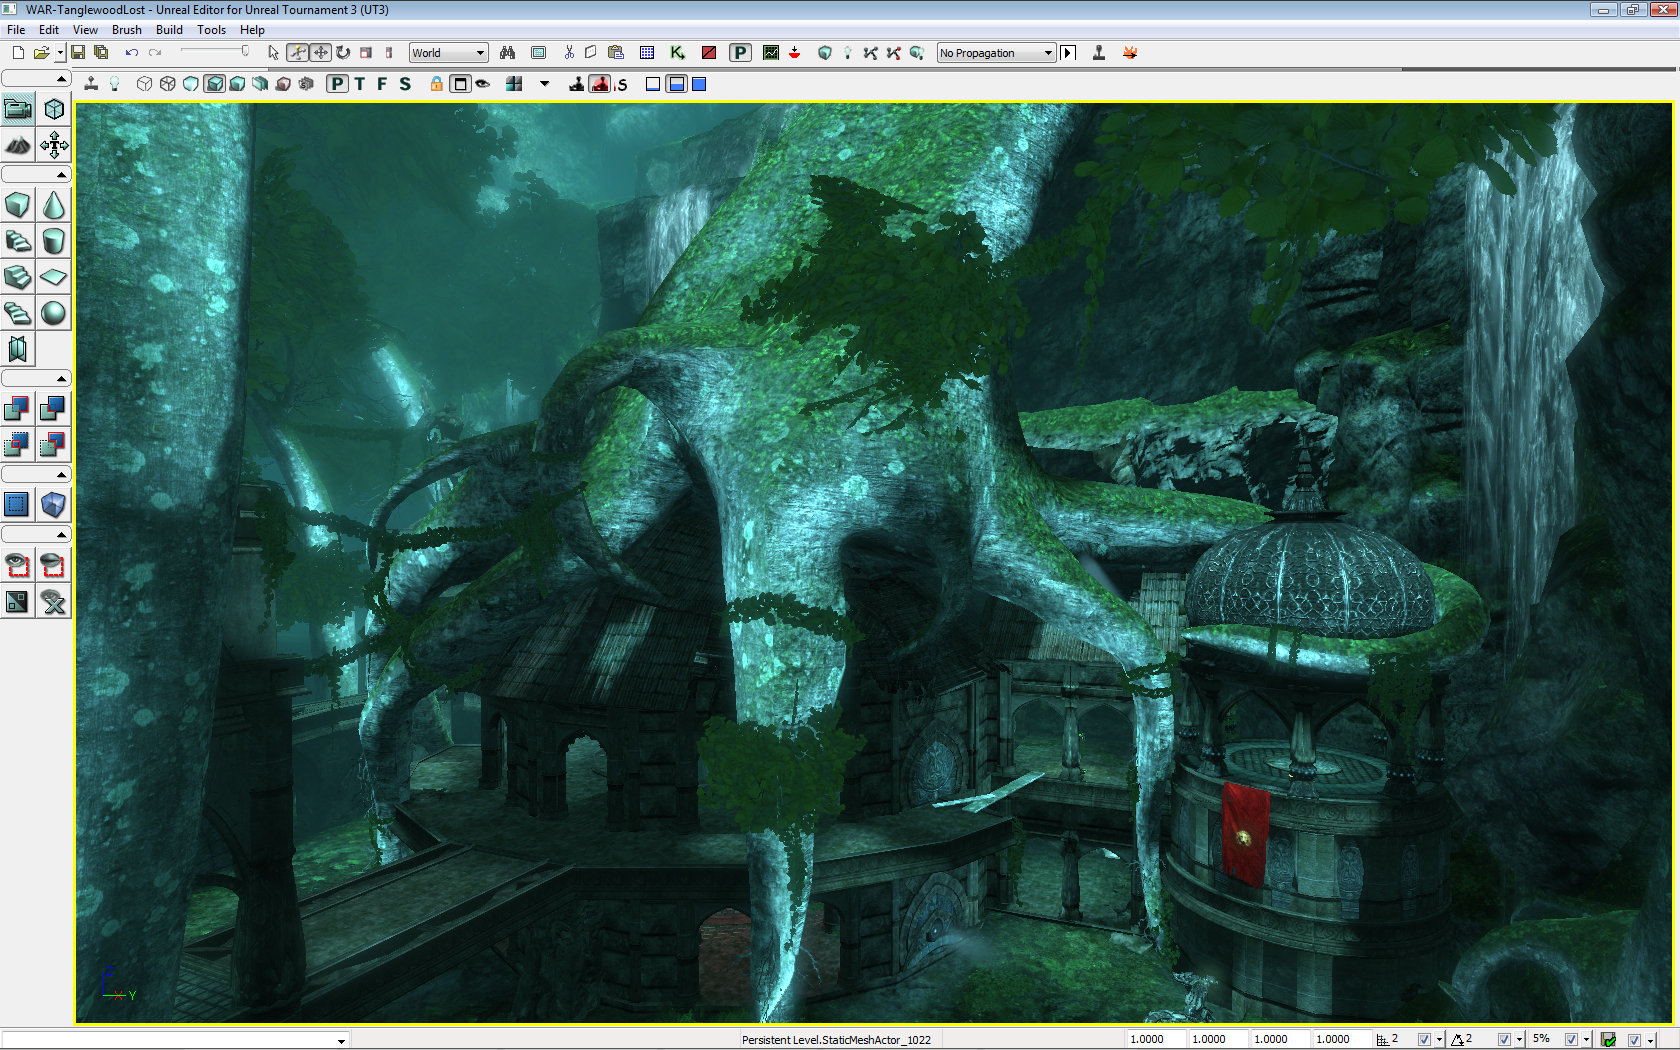This screenshot has width=1680, height=1050.
Task: Select the sheet brush builder
Action: click(x=54, y=277)
